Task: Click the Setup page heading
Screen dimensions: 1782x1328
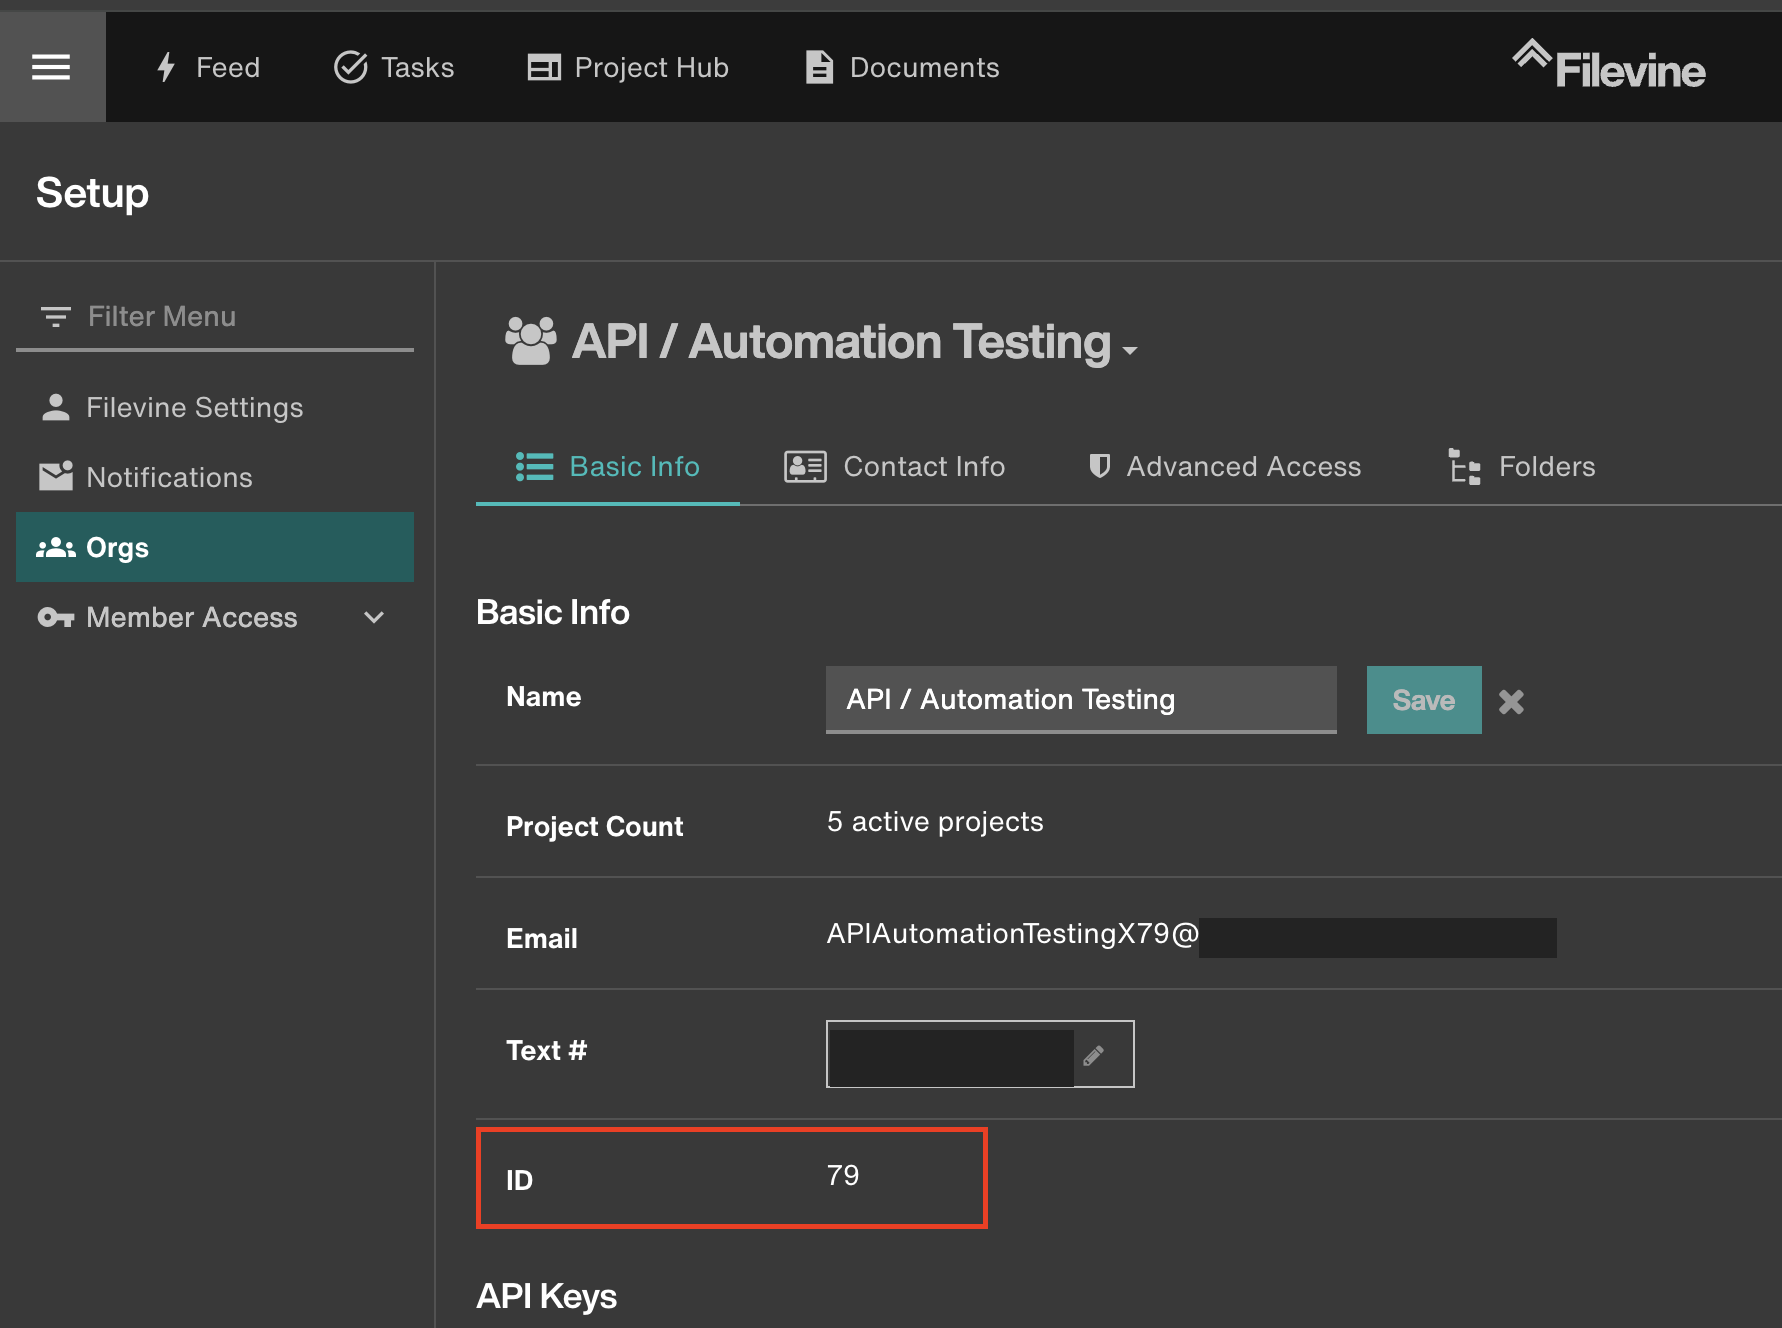Action: [92, 192]
